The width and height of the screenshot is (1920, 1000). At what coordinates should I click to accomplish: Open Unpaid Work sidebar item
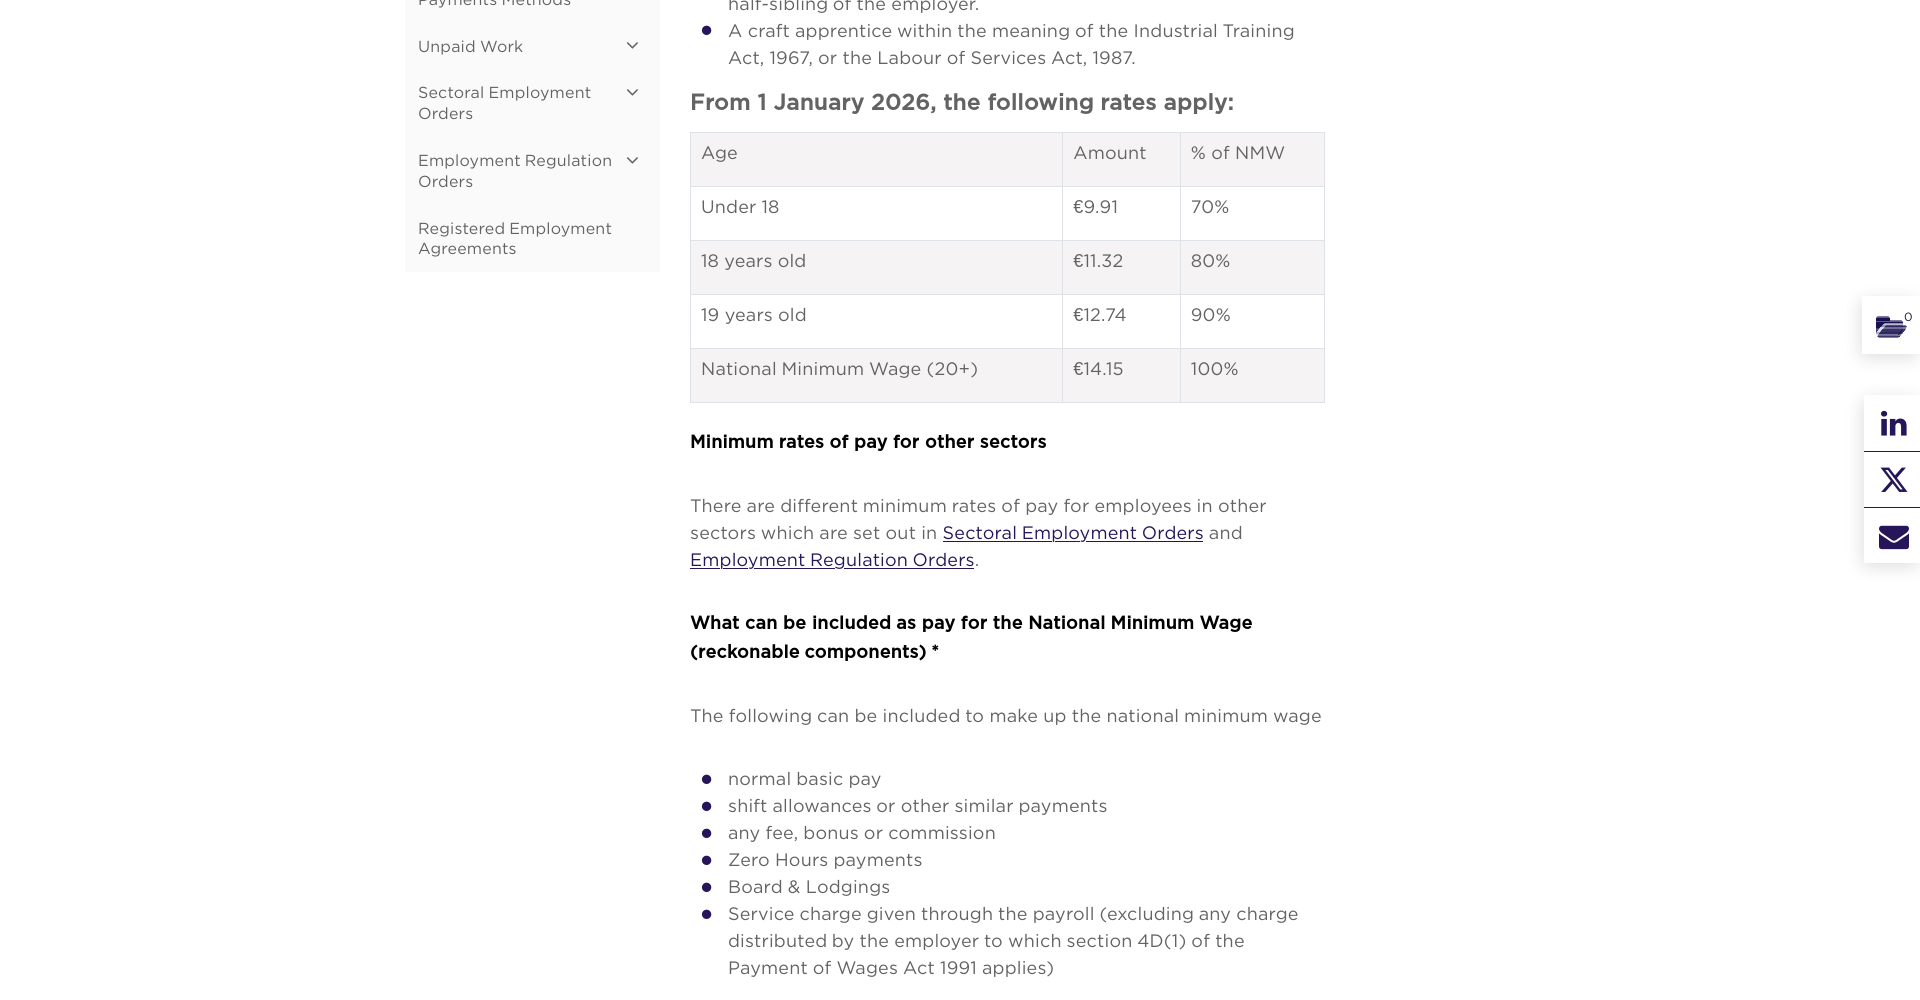[x=470, y=47]
